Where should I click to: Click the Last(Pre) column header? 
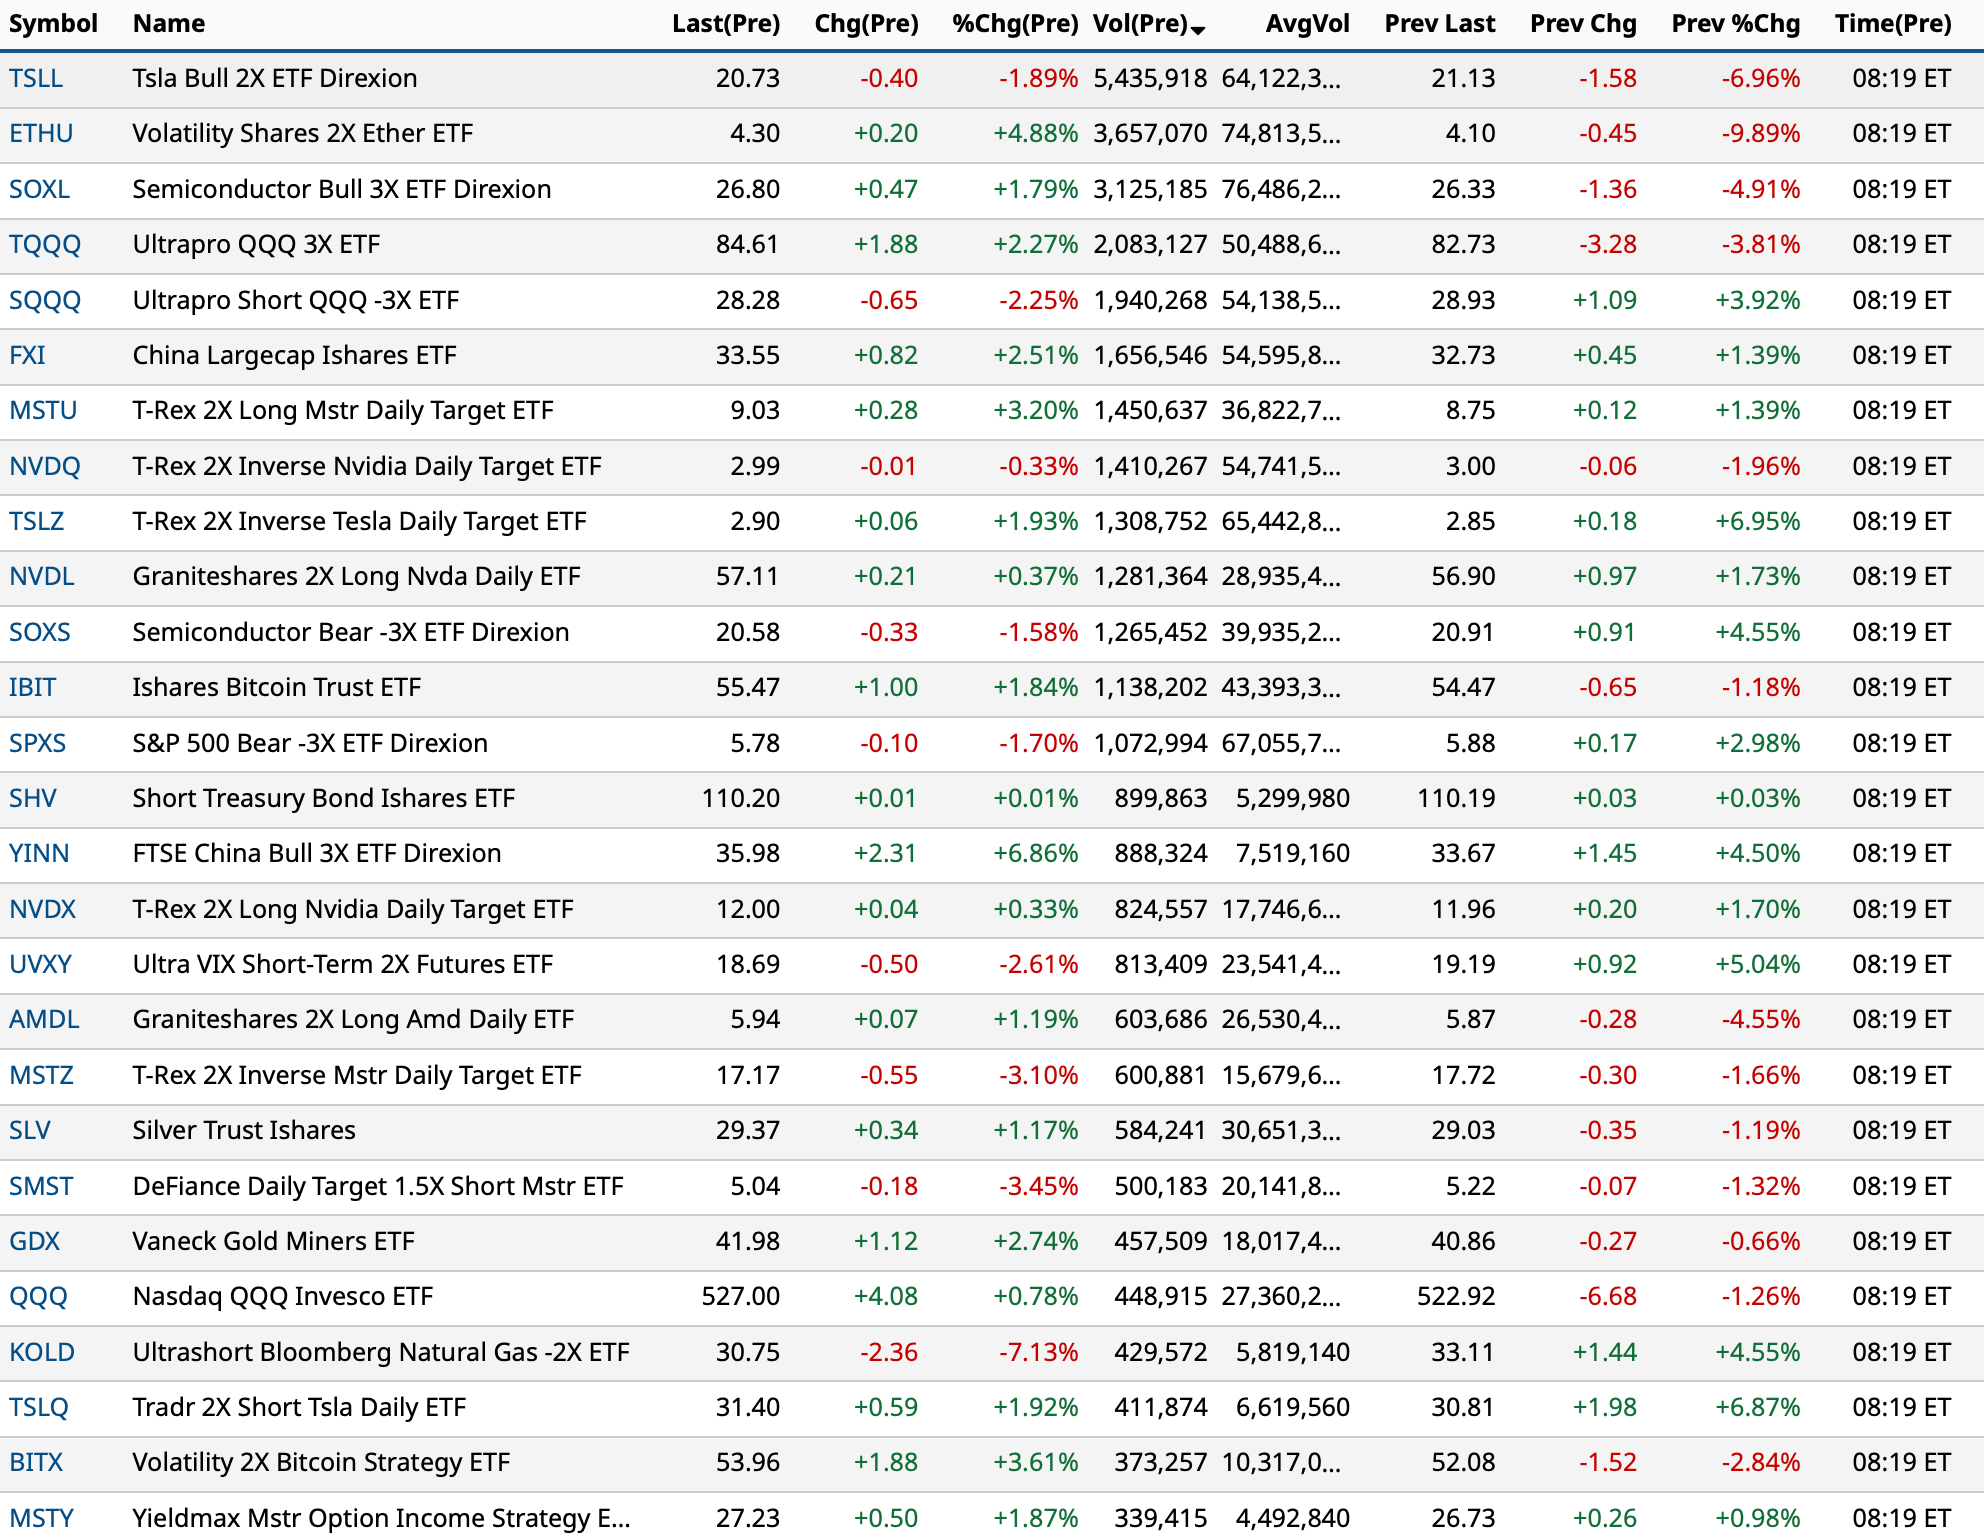(725, 24)
